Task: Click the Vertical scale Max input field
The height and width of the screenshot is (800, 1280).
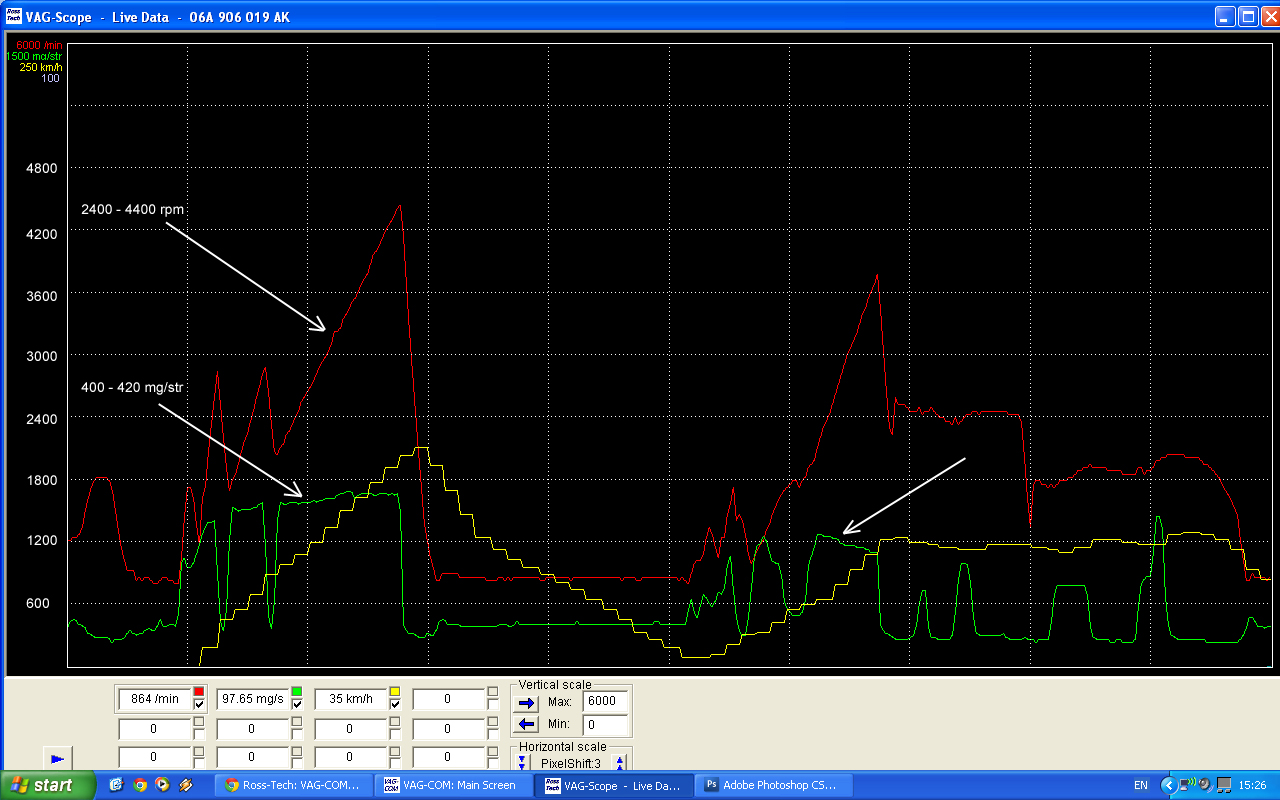Action: [605, 703]
